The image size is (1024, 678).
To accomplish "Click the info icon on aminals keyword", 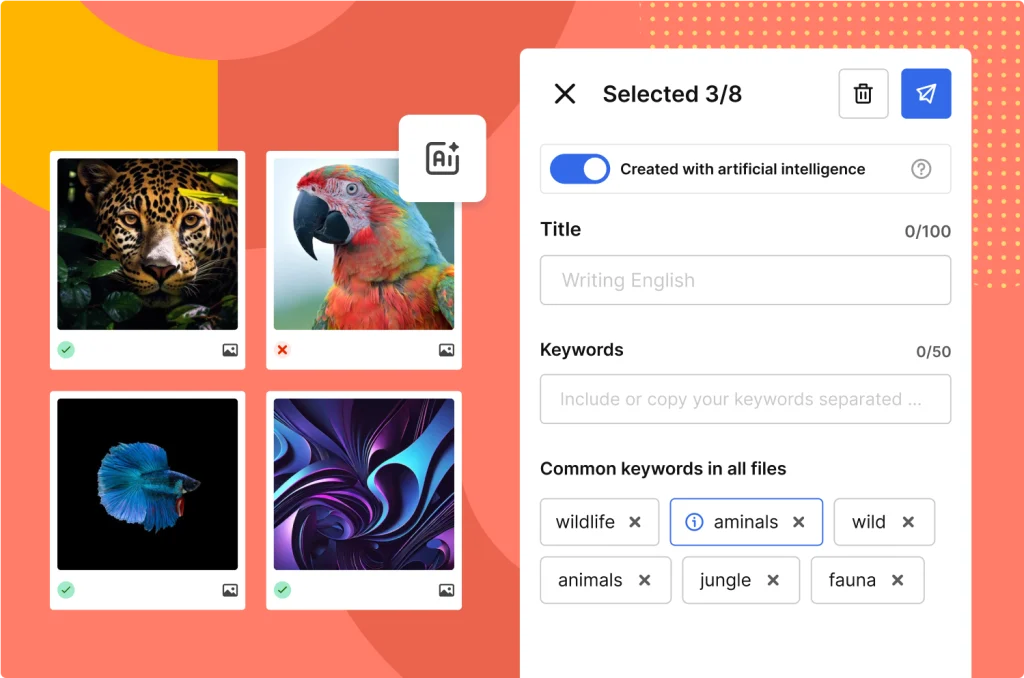I will point(694,522).
